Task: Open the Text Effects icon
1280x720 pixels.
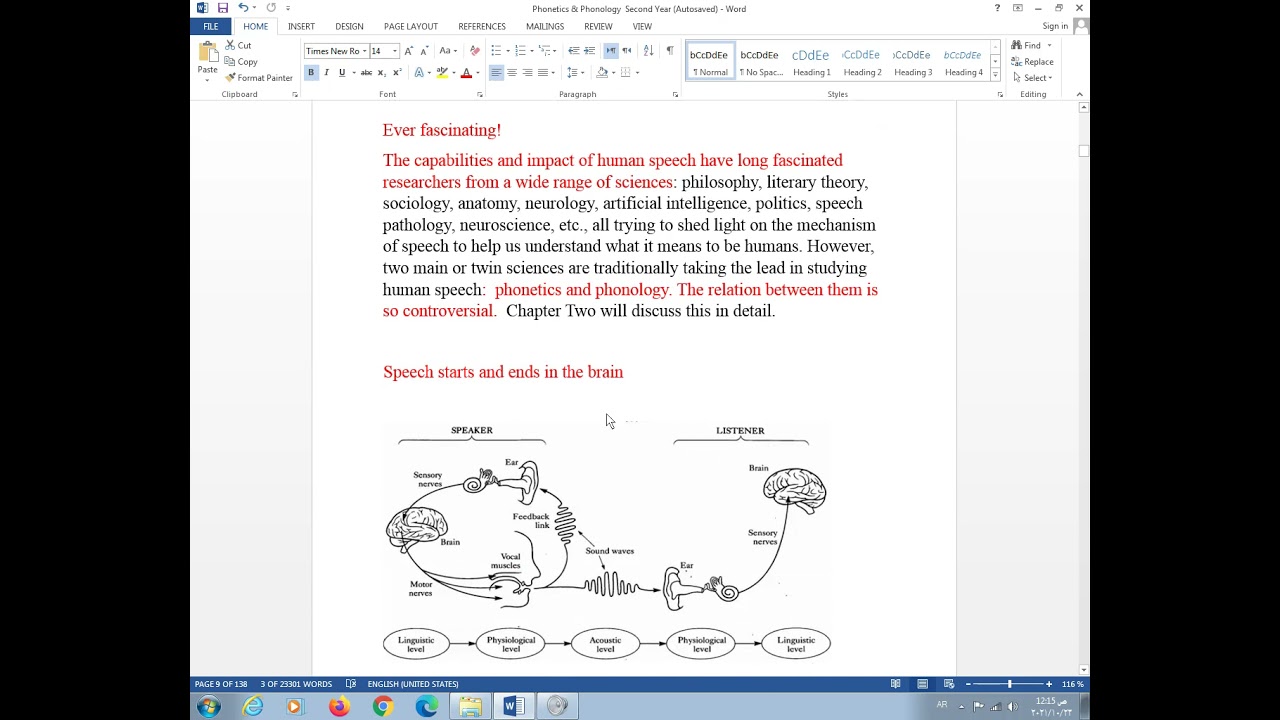Action: pyautogui.click(x=420, y=72)
